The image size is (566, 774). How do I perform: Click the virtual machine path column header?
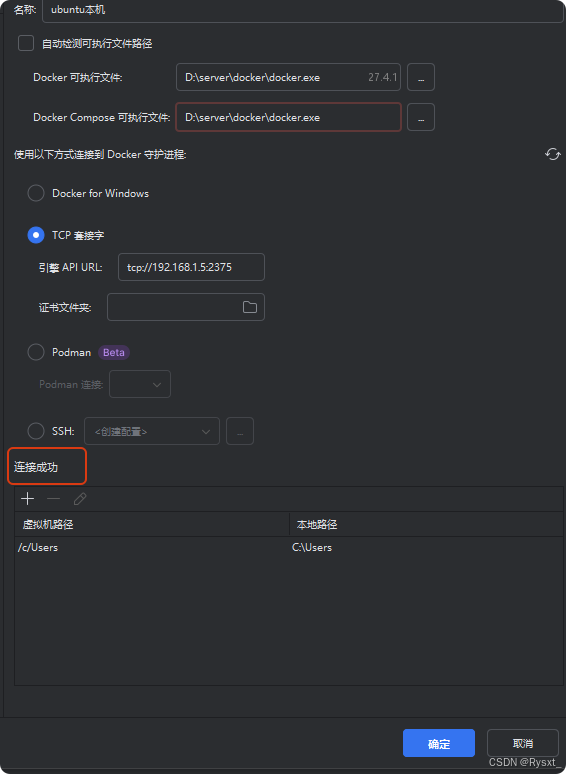pyautogui.click(x=152, y=524)
